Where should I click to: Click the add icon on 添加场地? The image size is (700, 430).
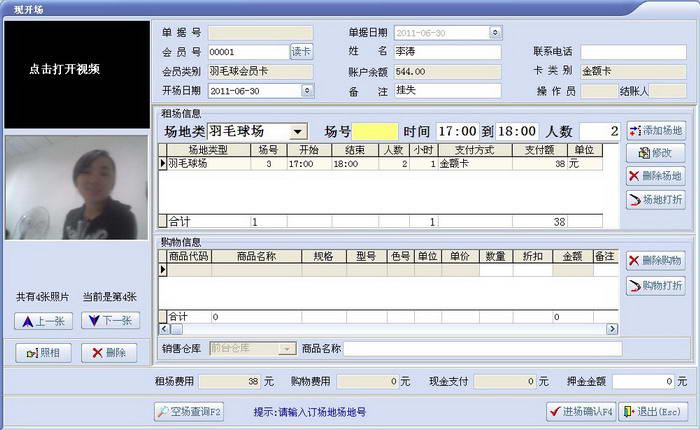[x=635, y=131]
